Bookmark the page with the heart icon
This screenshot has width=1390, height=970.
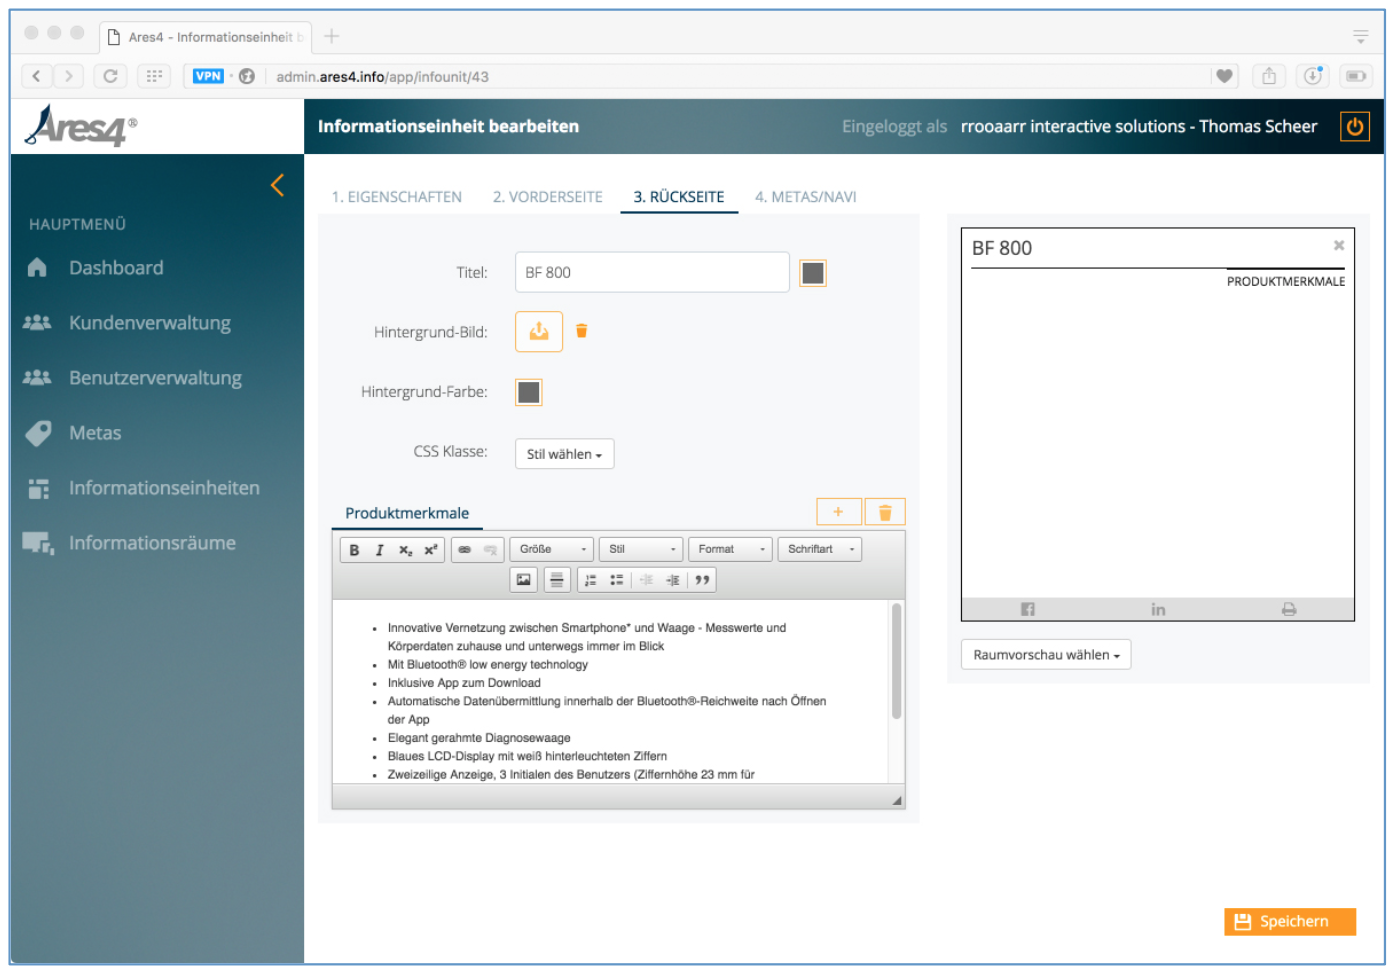point(1224,76)
